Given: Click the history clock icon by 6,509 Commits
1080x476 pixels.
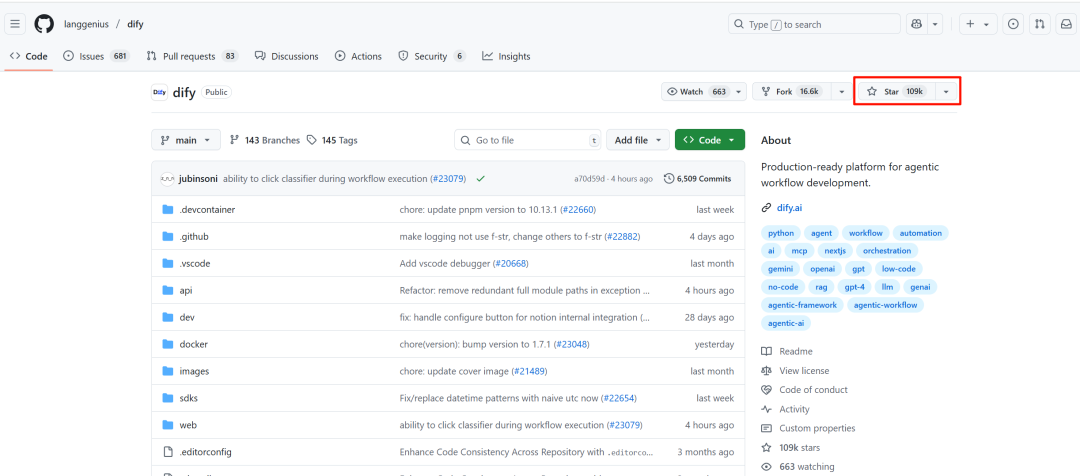Looking at the screenshot, I should [x=669, y=178].
